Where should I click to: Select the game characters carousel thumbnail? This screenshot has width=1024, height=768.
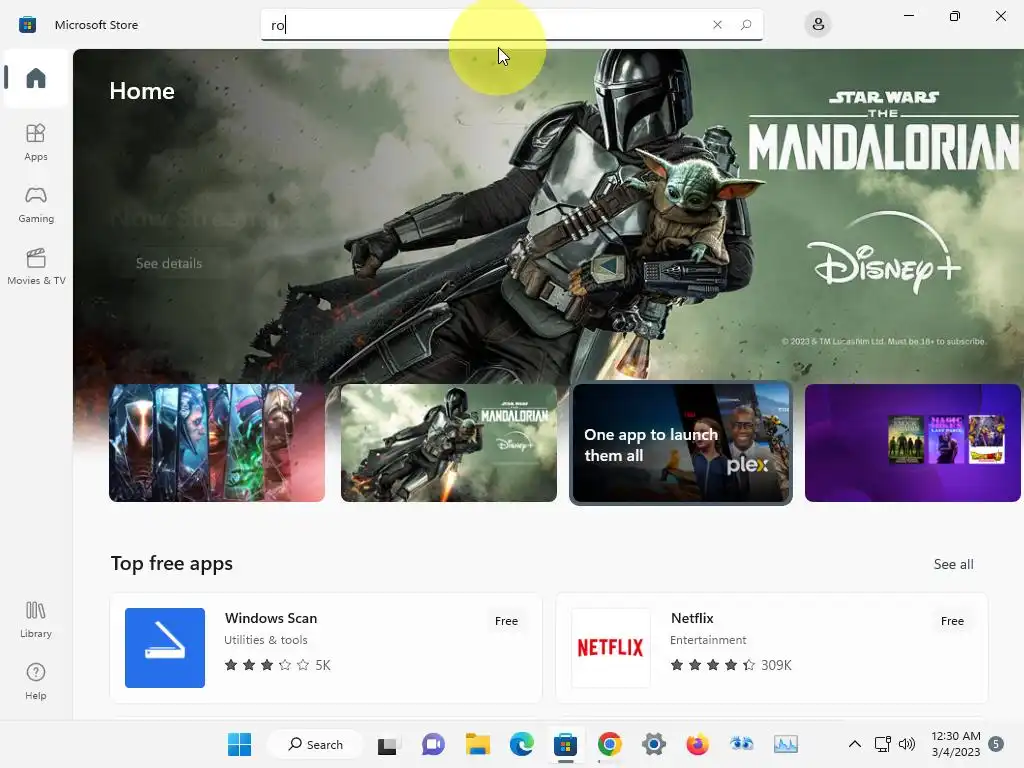point(217,443)
